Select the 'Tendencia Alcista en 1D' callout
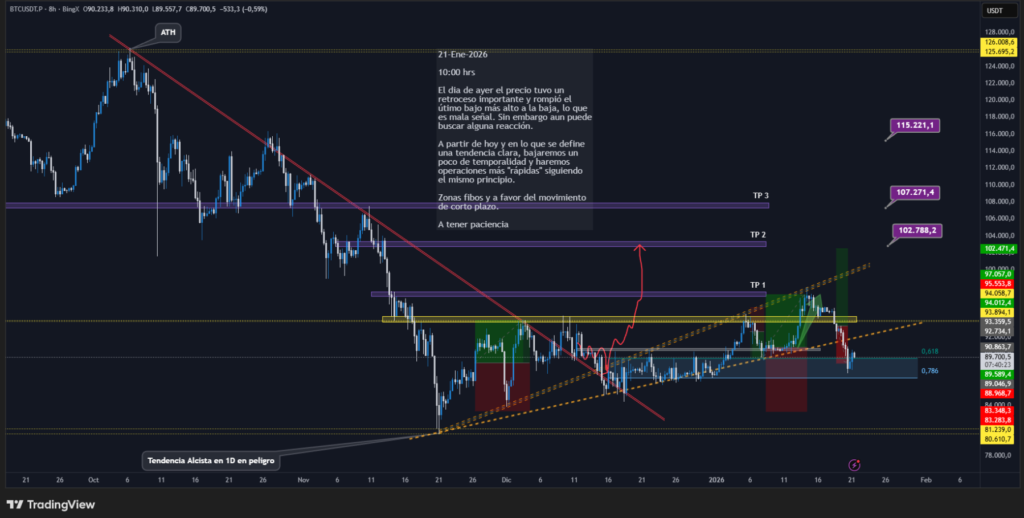This screenshot has width=1024, height=518. [x=210, y=460]
